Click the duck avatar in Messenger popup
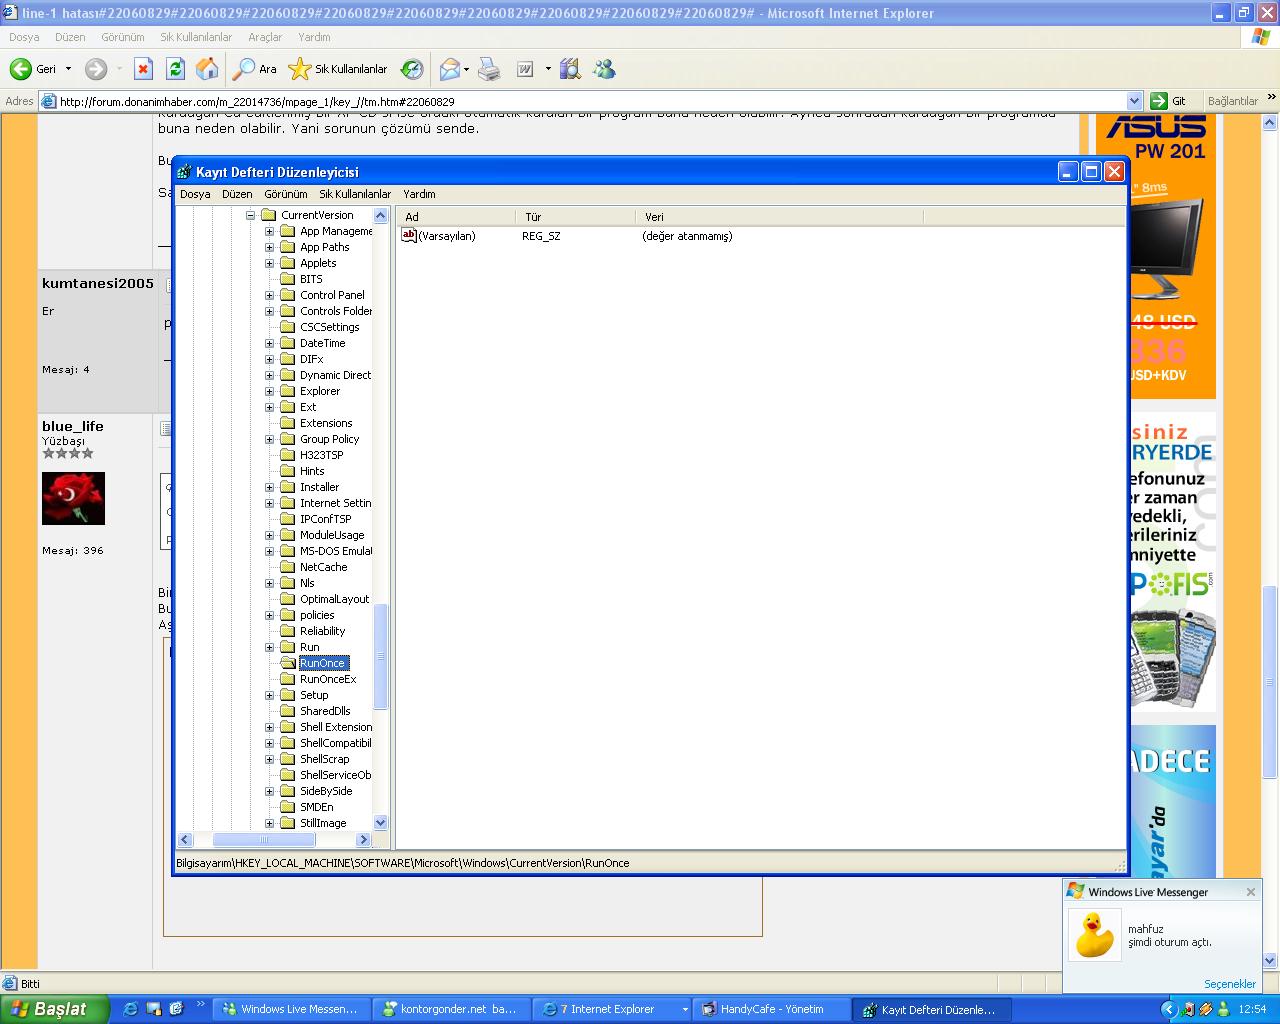Image resolution: width=1280 pixels, height=1024 pixels. (x=1095, y=935)
